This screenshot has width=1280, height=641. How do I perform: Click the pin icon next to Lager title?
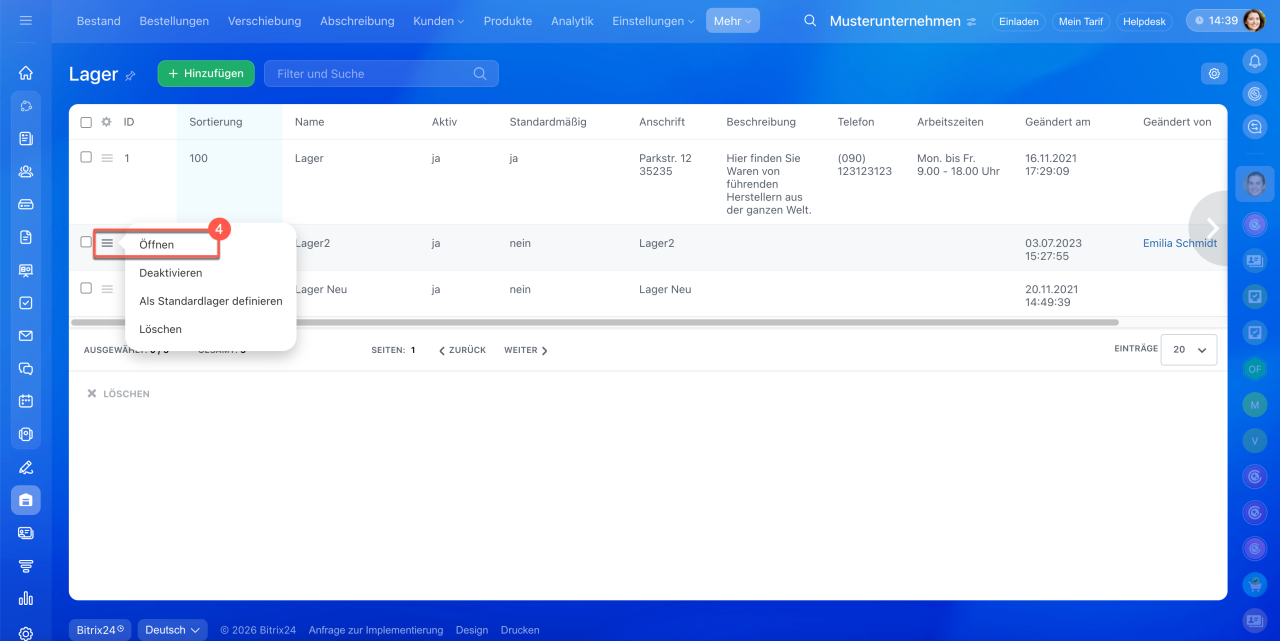130,76
